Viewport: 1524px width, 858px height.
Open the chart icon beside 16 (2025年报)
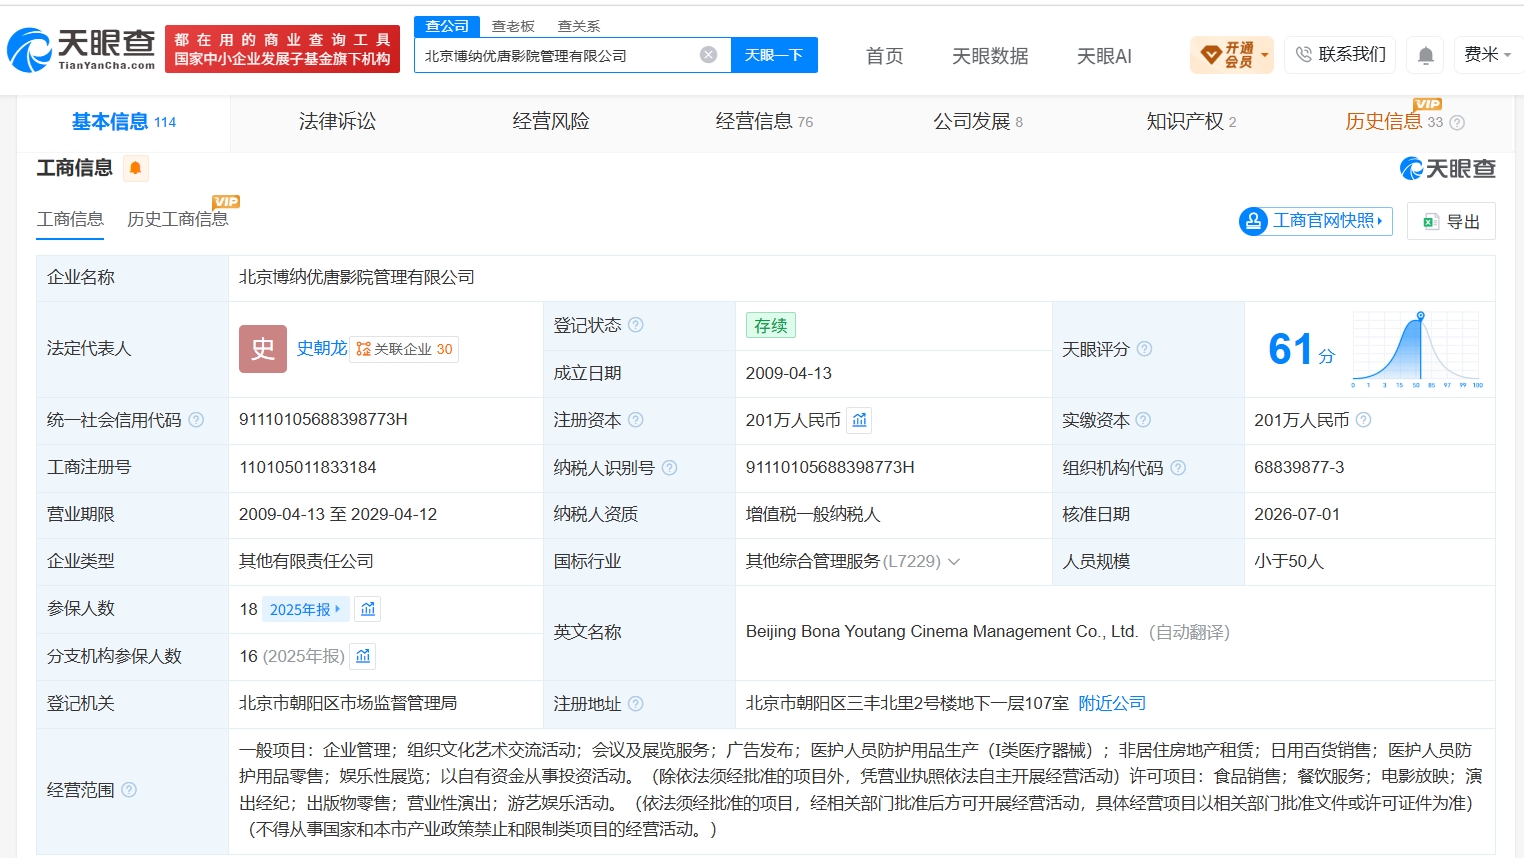(363, 656)
